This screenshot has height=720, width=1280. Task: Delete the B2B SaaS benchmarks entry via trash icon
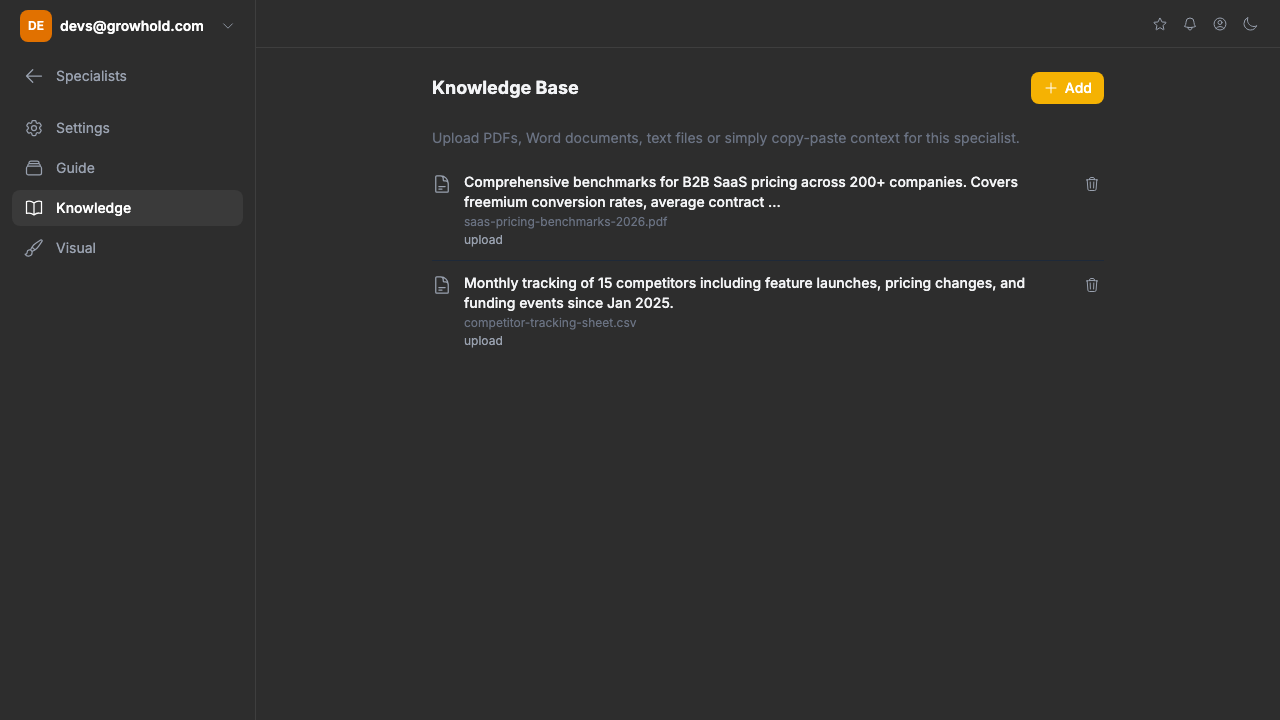coord(1091,184)
